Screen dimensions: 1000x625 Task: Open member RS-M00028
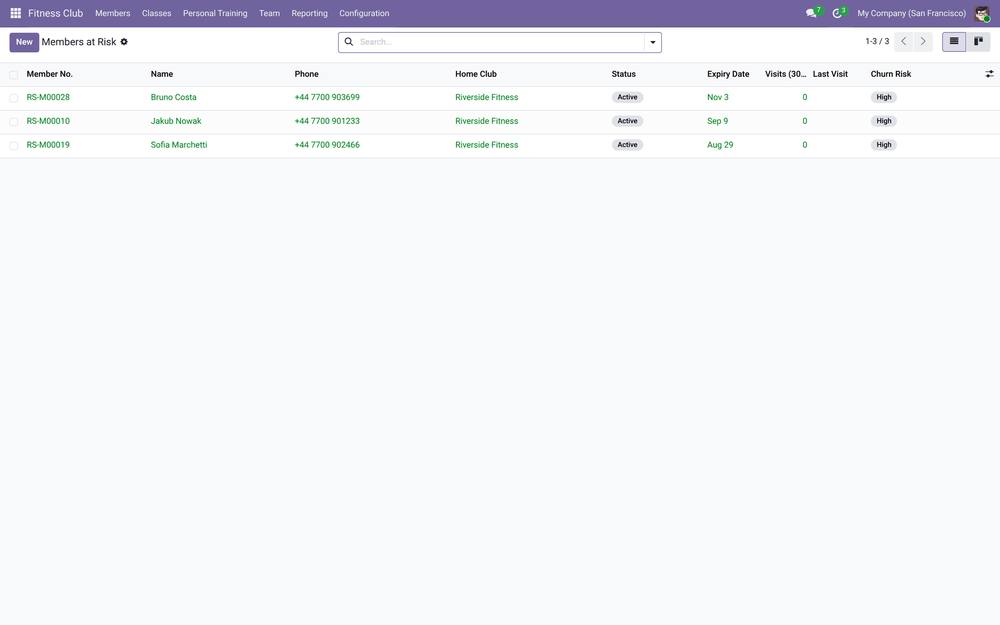[x=48, y=98]
